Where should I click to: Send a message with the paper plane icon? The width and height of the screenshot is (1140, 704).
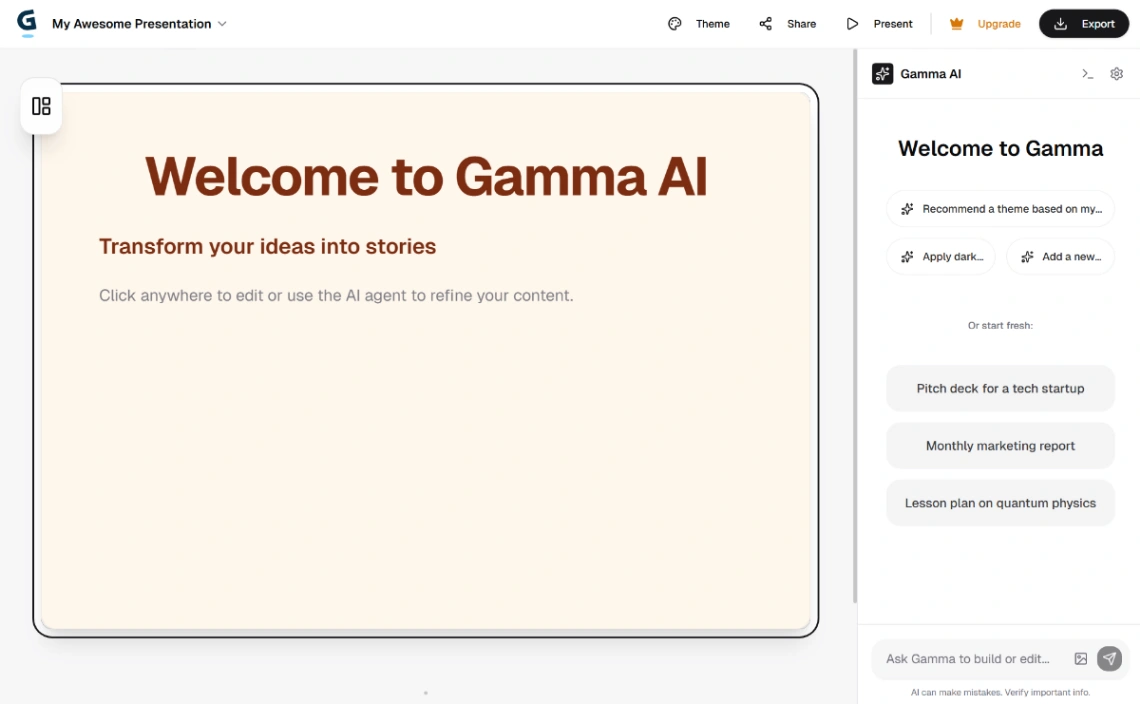tap(1110, 659)
